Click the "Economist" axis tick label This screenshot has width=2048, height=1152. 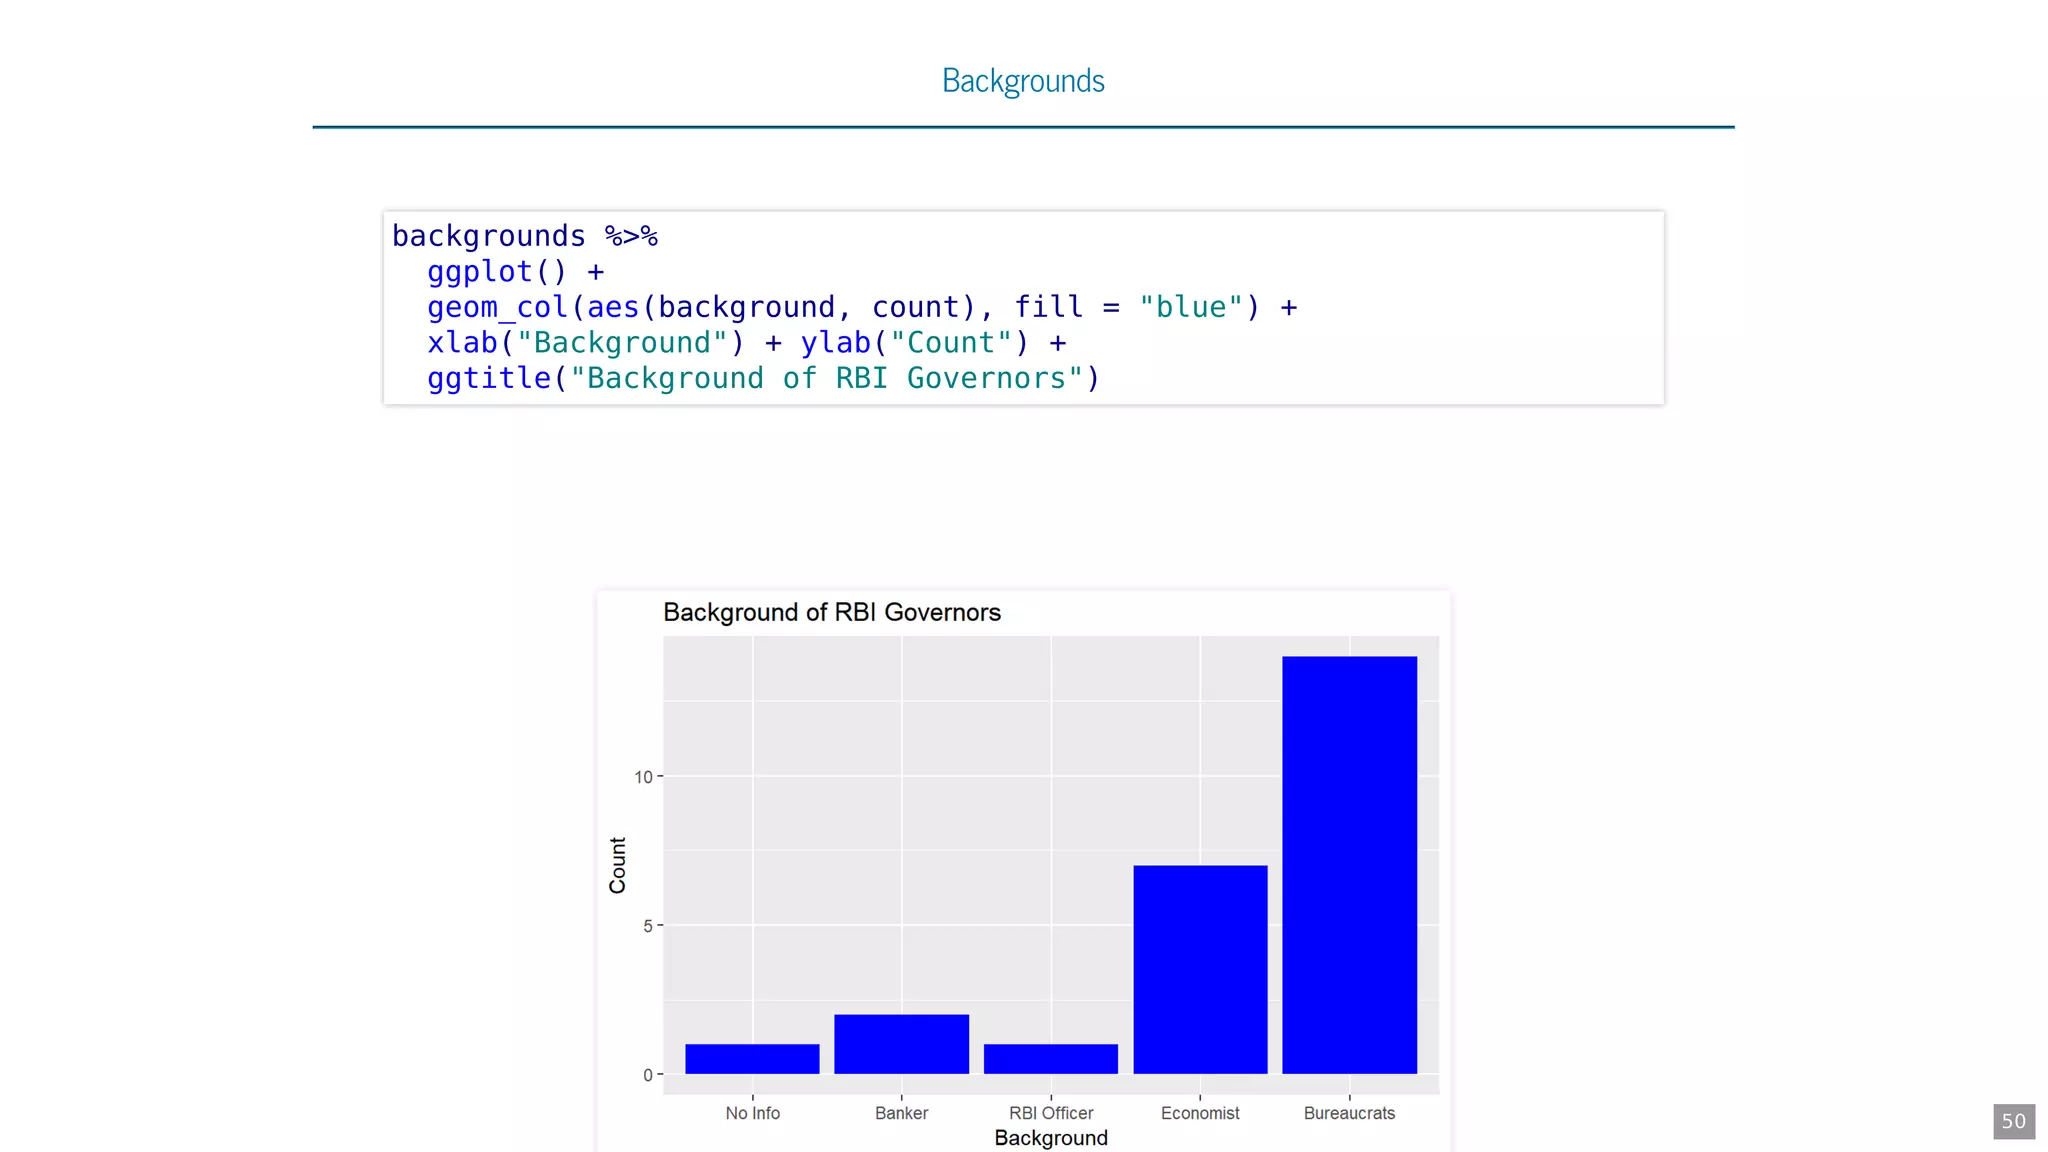coord(1200,1113)
